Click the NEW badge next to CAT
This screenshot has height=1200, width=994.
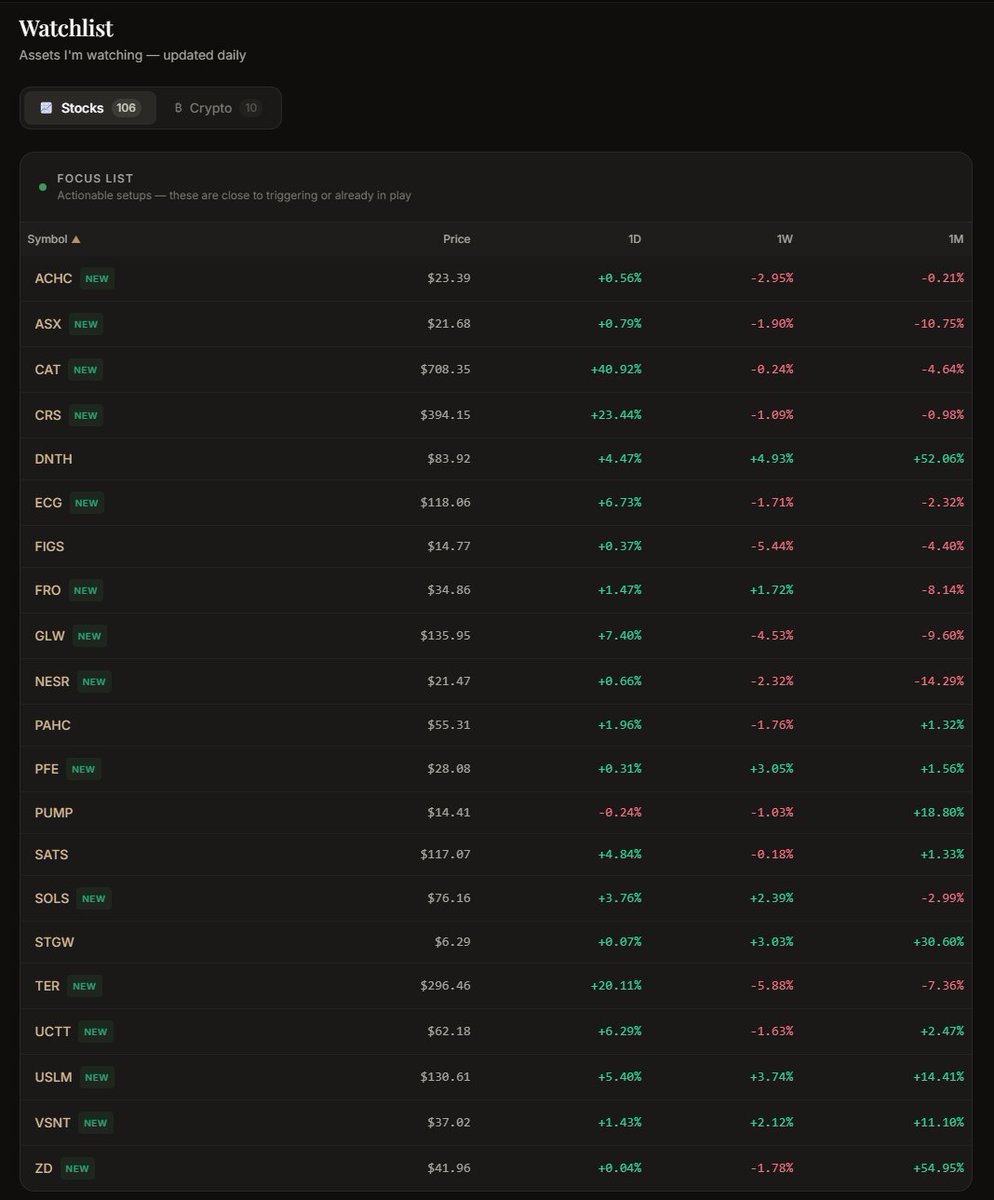(85, 370)
